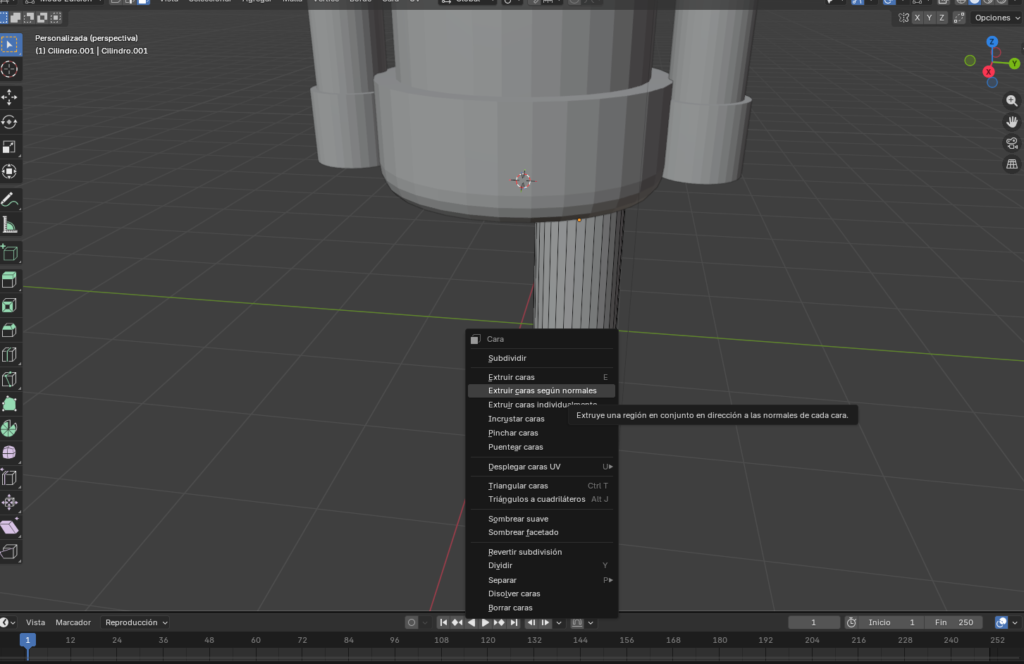The width and height of the screenshot is (1024, 664).
Task: Select the Move tool
Action: click(10, 97)
